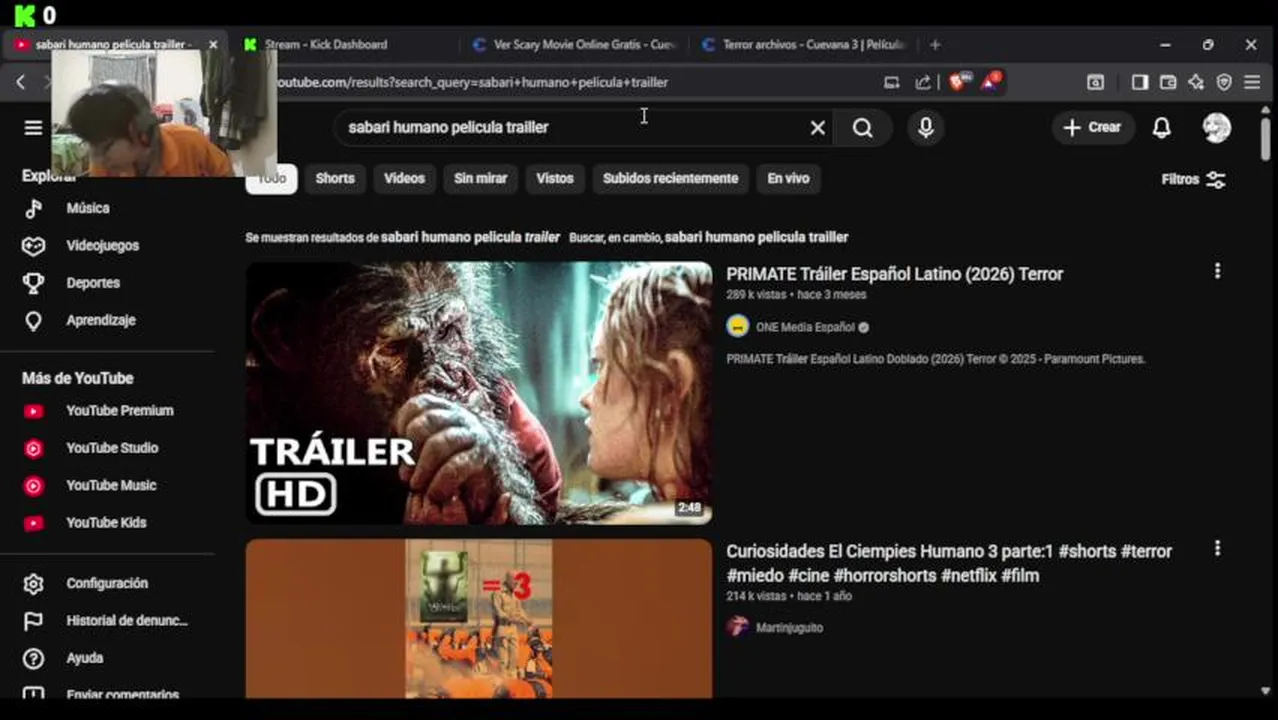The width and height of the screenshot is (1278, 720).
Task: Open the Brave wallet icon
Action: click(x=1167, y=82)
